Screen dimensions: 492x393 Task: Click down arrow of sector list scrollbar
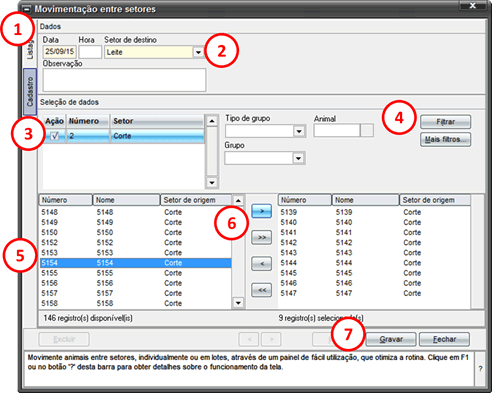click(x=212, y=182)
